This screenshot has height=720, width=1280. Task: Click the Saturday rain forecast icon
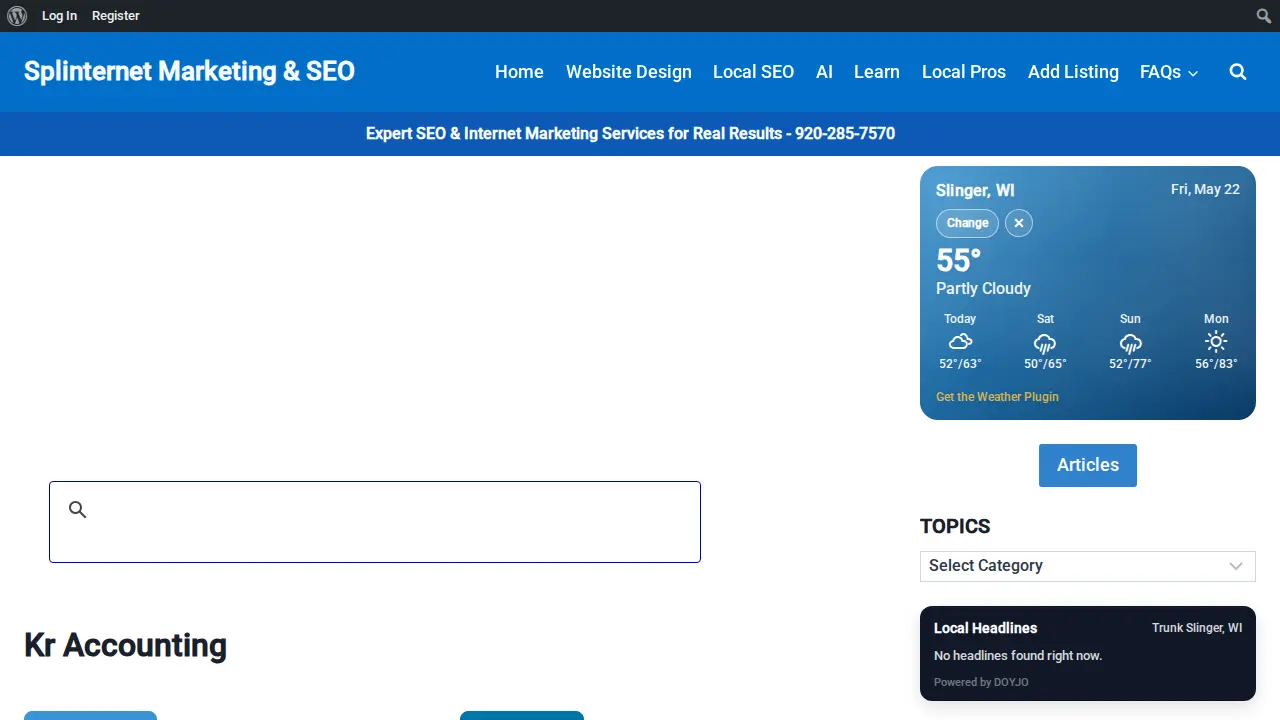point(1045,343)
